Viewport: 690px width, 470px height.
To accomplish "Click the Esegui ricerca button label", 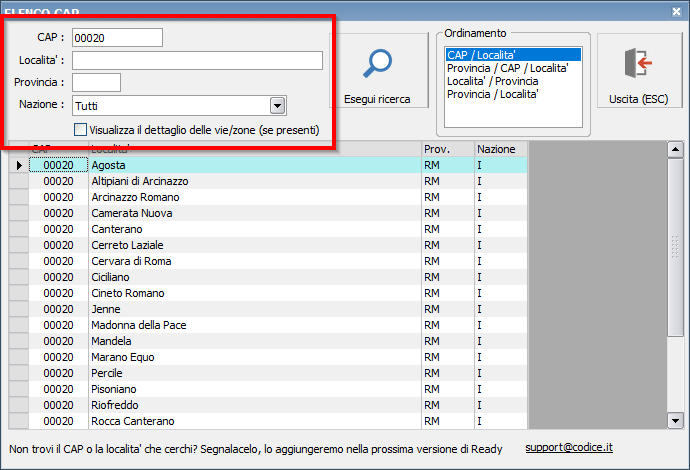I will point(378,100).
